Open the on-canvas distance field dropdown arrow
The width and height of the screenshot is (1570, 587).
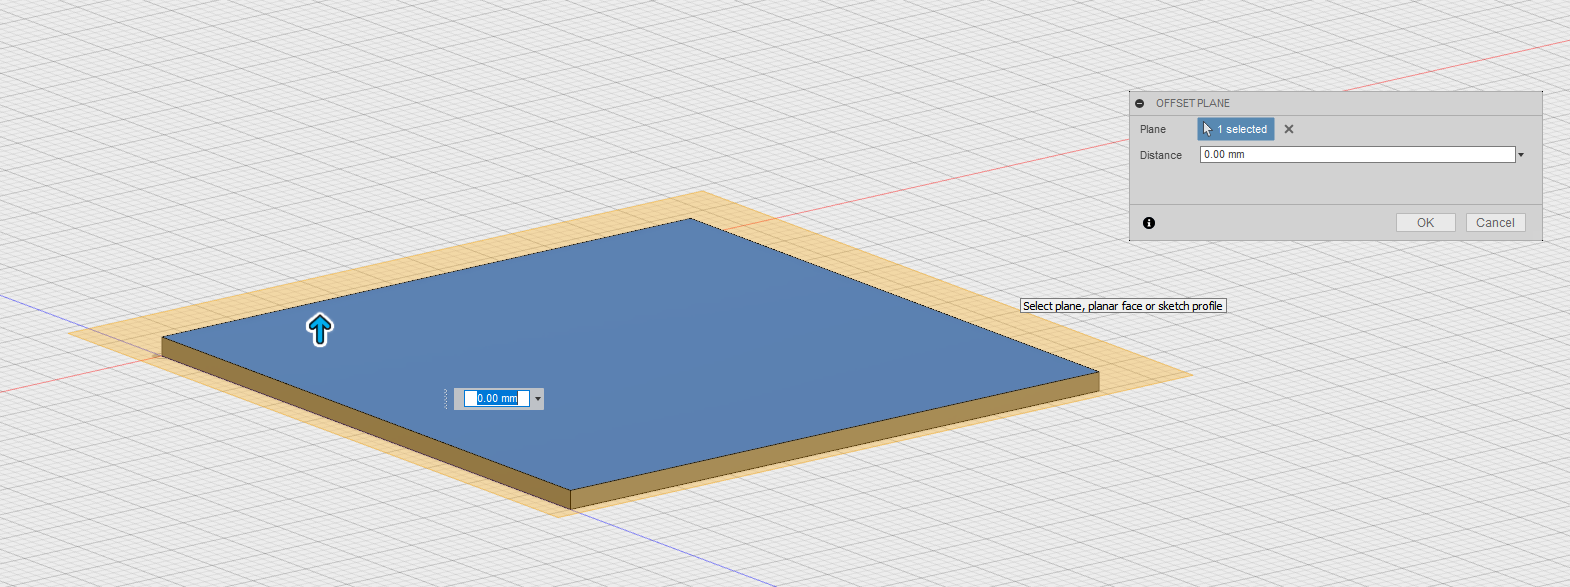coord(538,399)
